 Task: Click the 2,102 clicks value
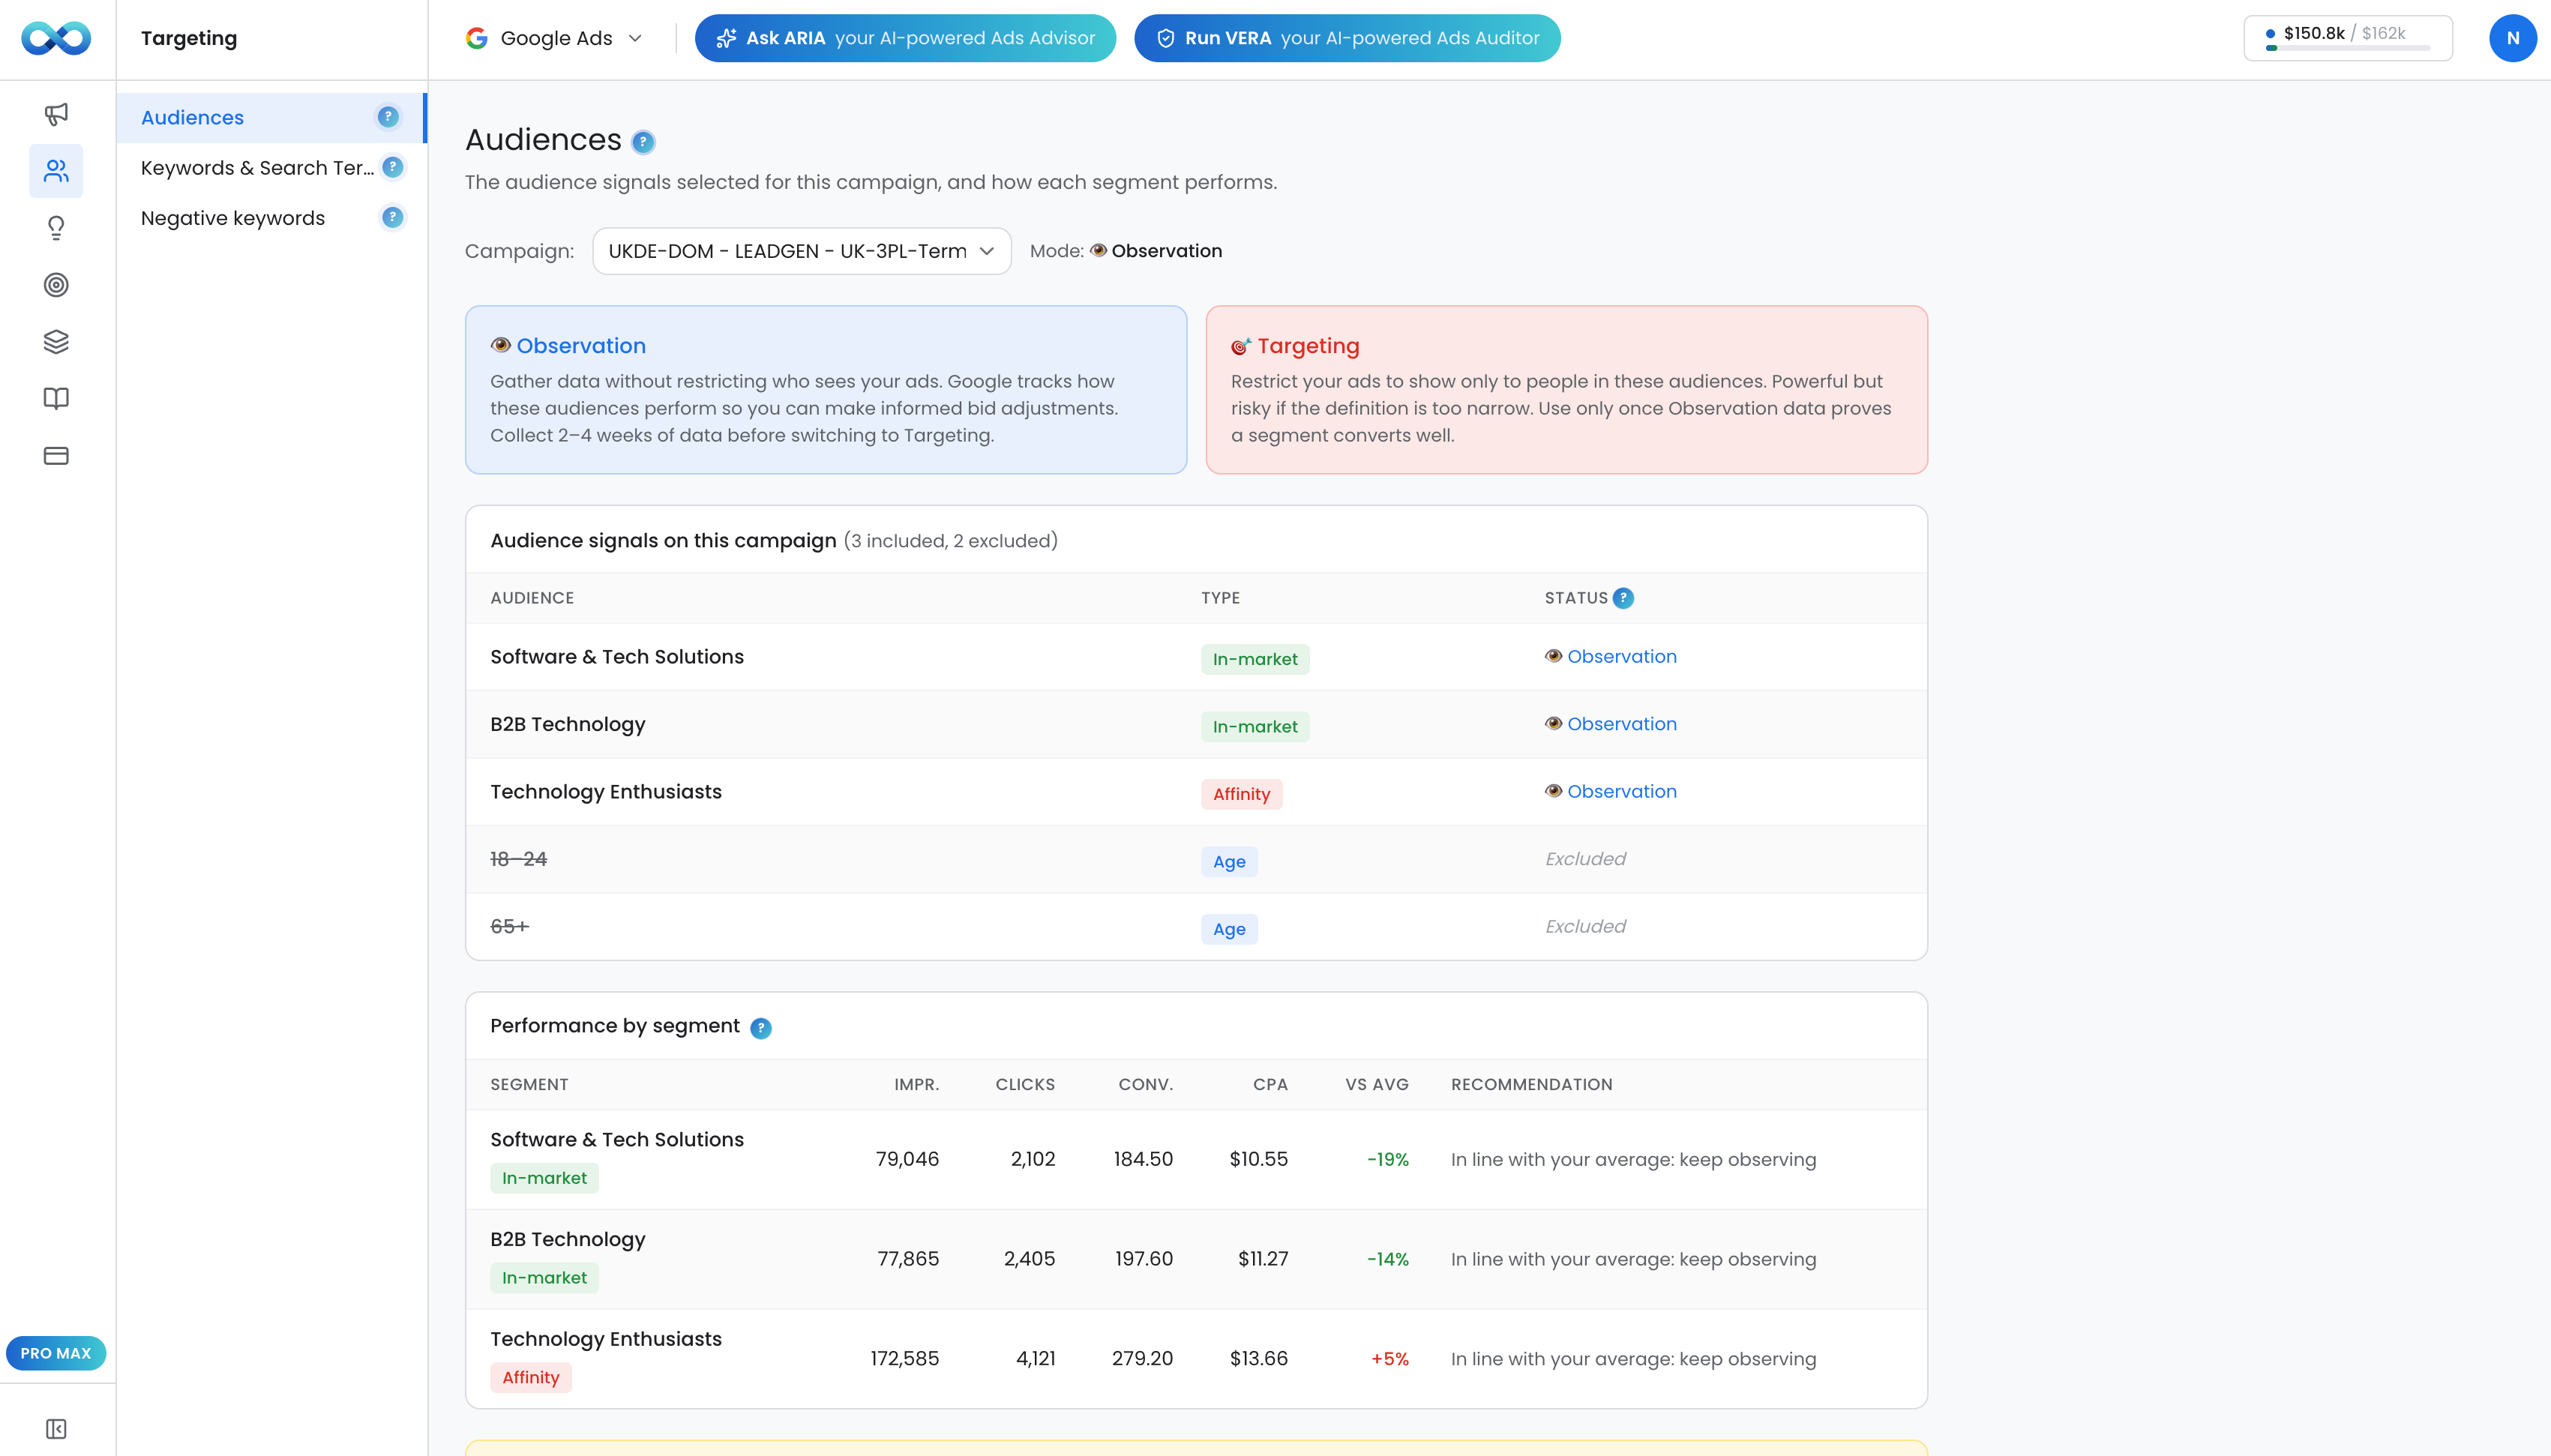1033,1160
